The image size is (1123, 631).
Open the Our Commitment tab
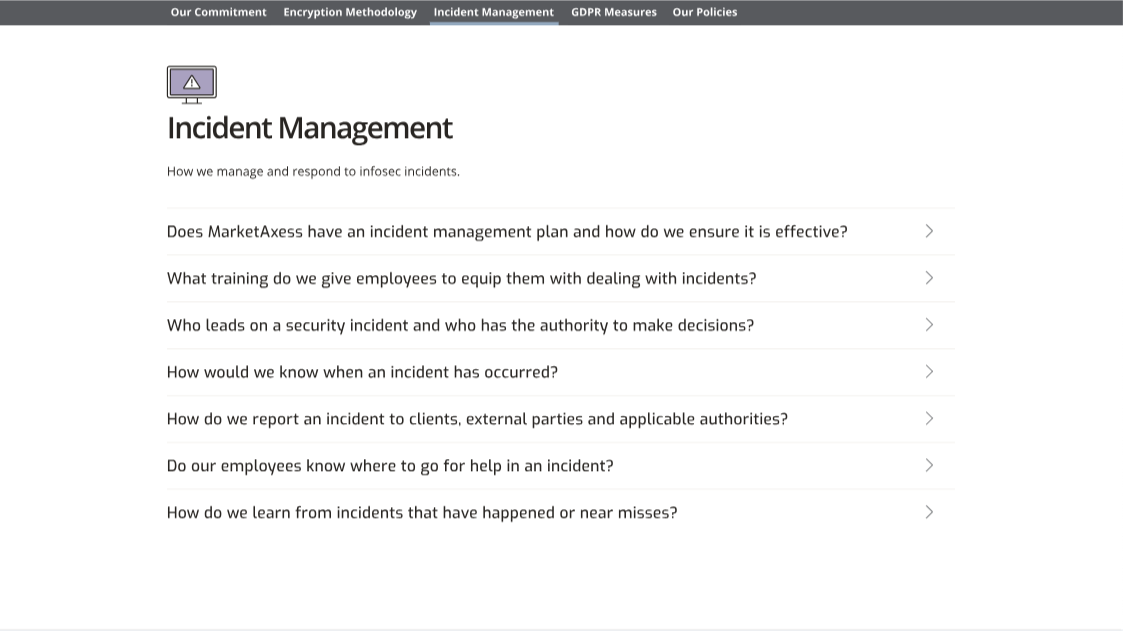click(x=218, y=12)
